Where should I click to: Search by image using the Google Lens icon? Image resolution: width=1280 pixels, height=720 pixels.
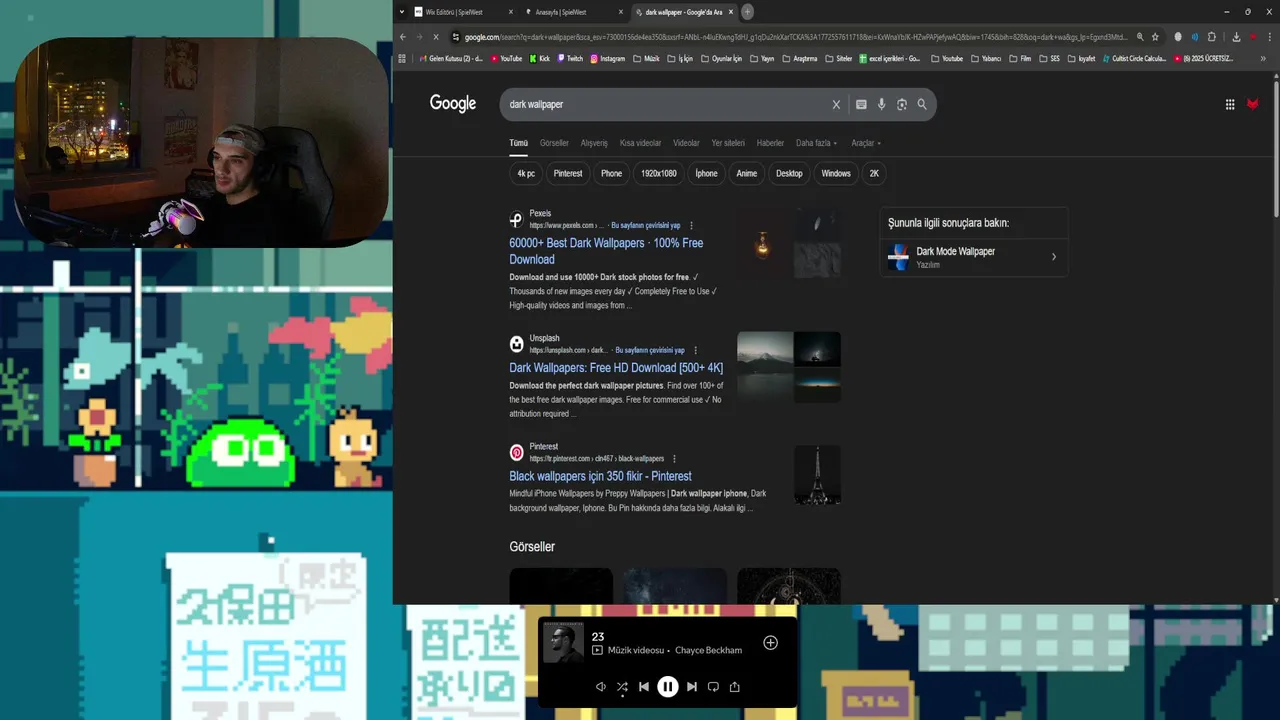coord(902,104)
